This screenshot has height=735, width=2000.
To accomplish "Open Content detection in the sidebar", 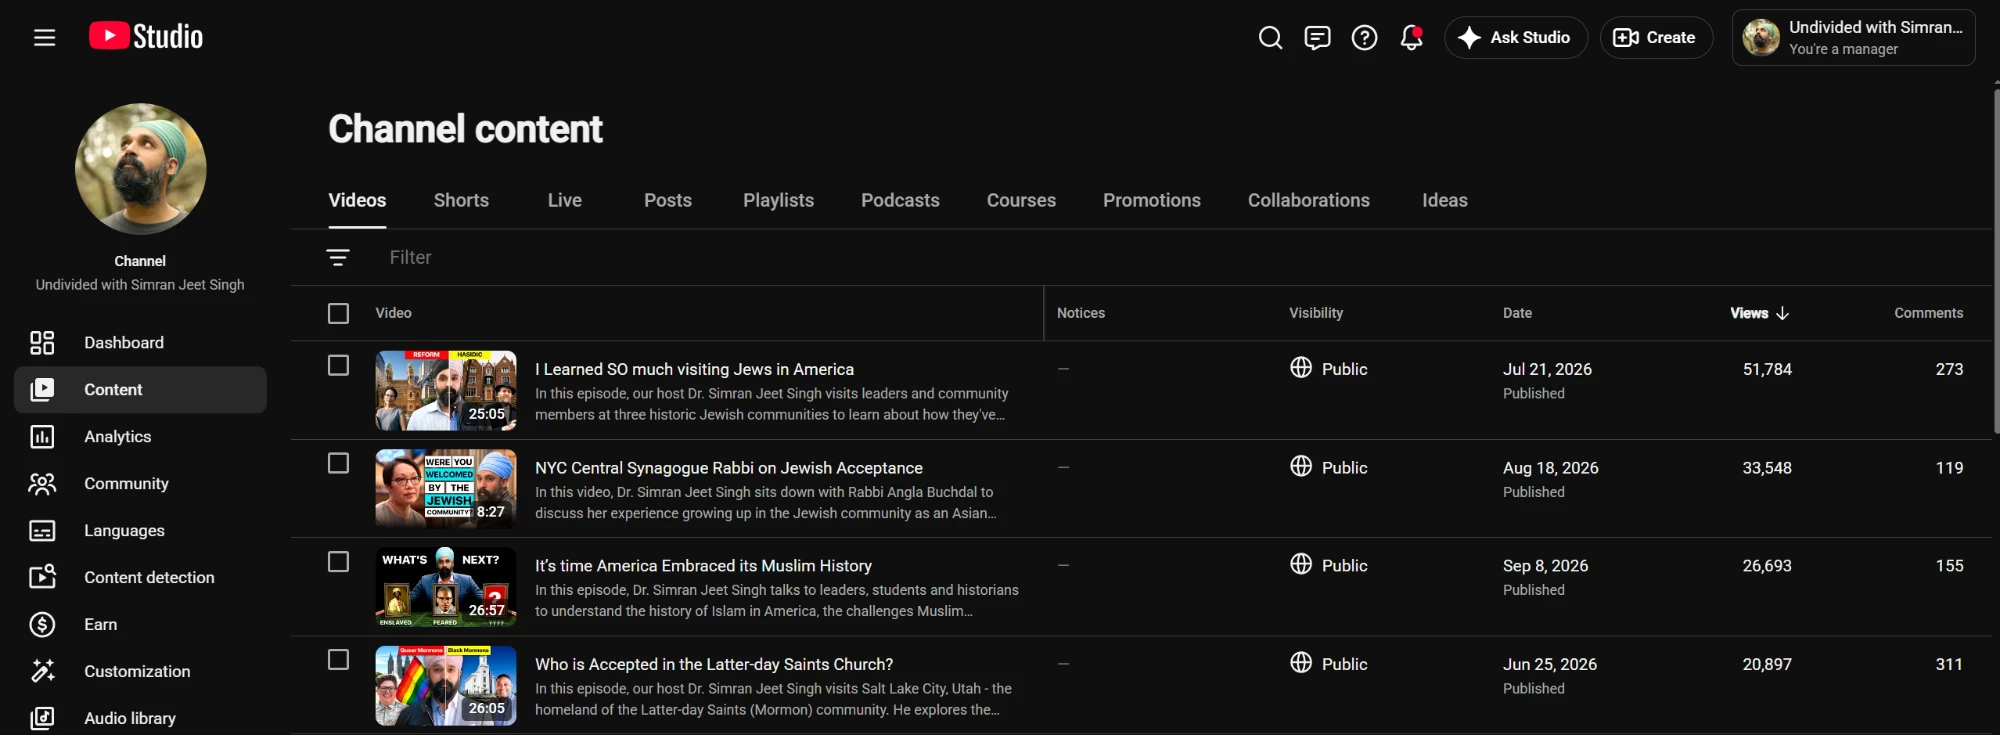I will pyautogui.click(x=140, y=578).
